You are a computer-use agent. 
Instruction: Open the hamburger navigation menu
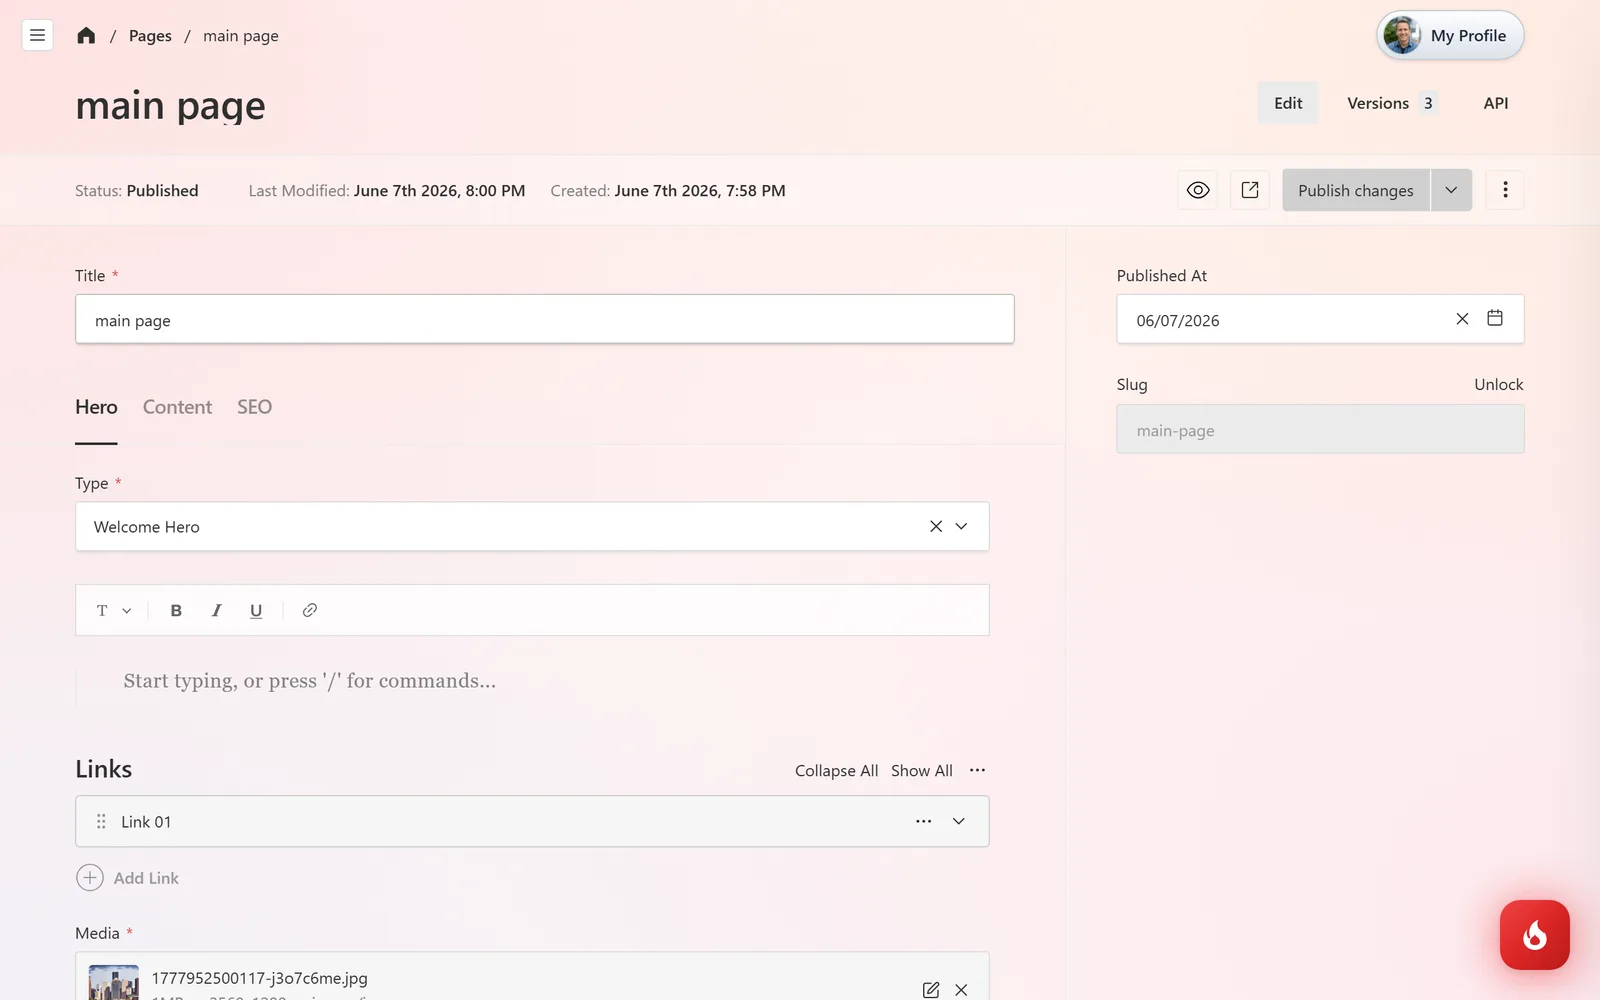click(x=37, y=35)
